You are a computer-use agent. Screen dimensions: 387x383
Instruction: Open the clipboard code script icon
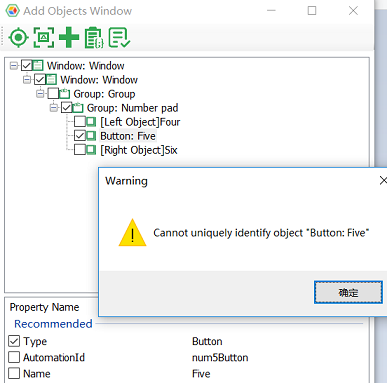click(x=94, y=37)
